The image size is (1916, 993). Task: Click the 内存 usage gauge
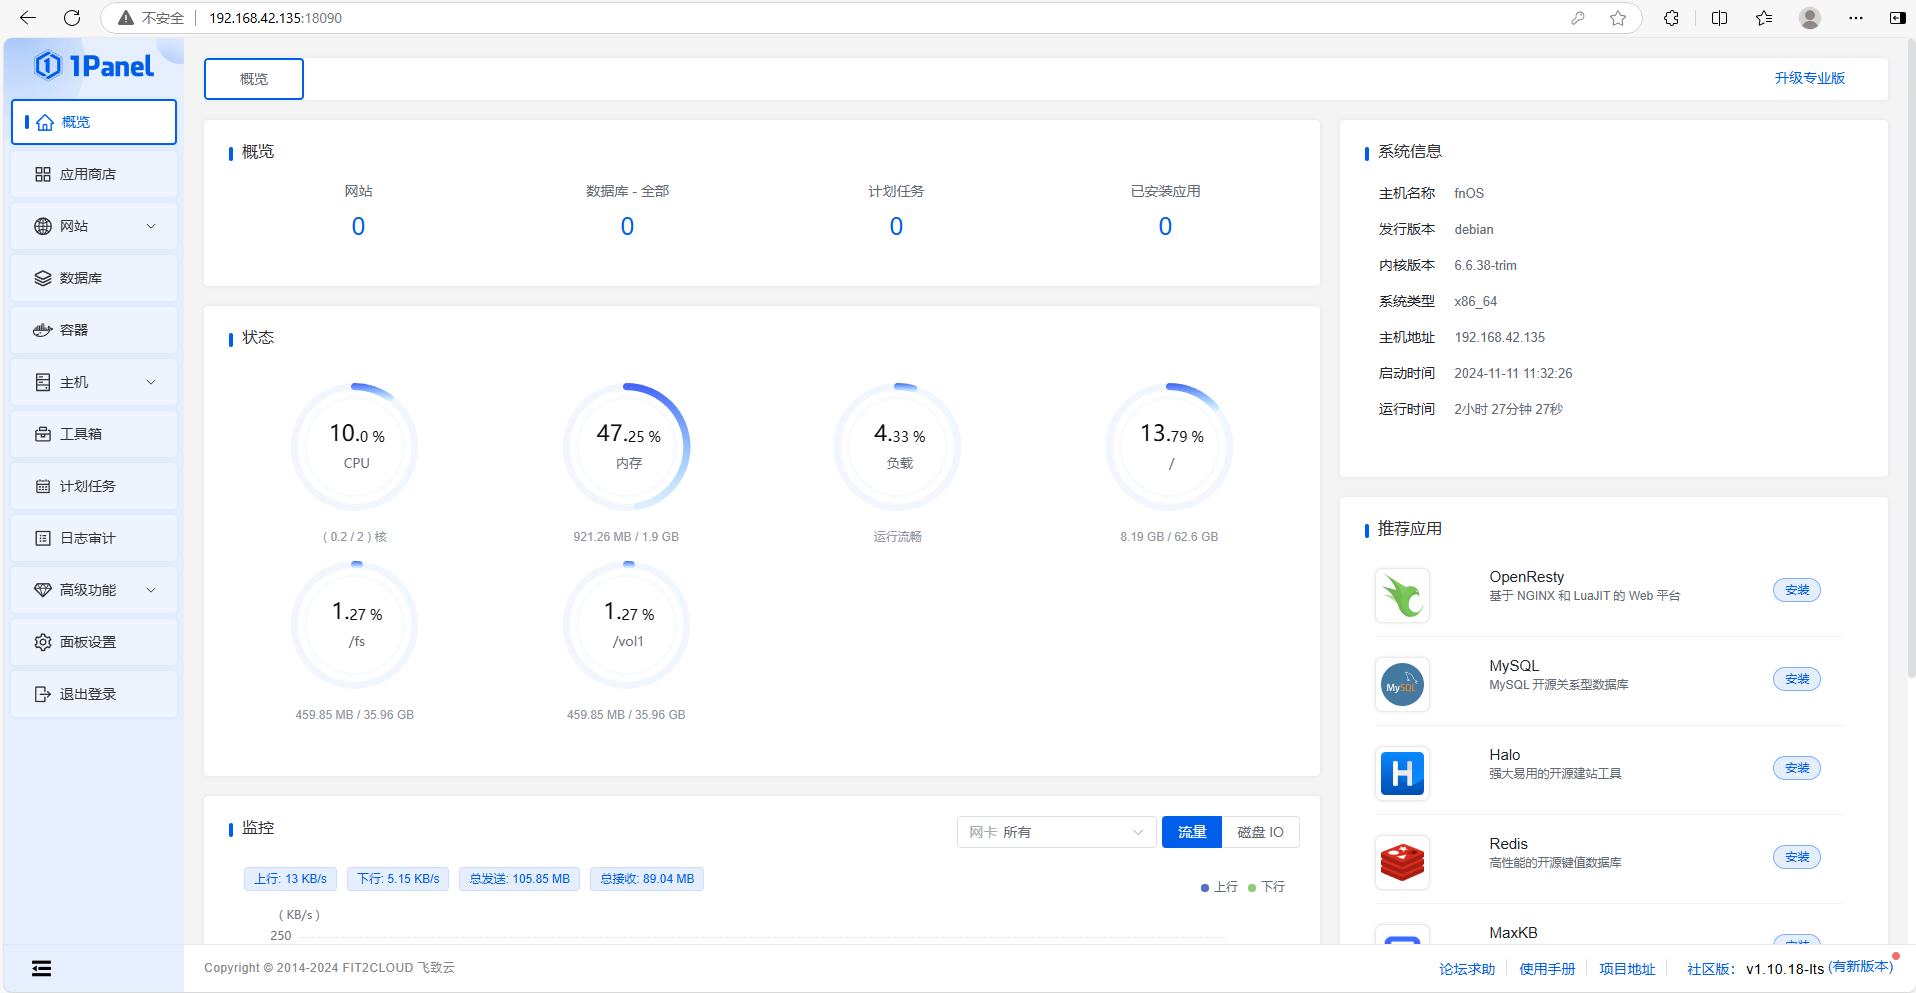[627, 447]
